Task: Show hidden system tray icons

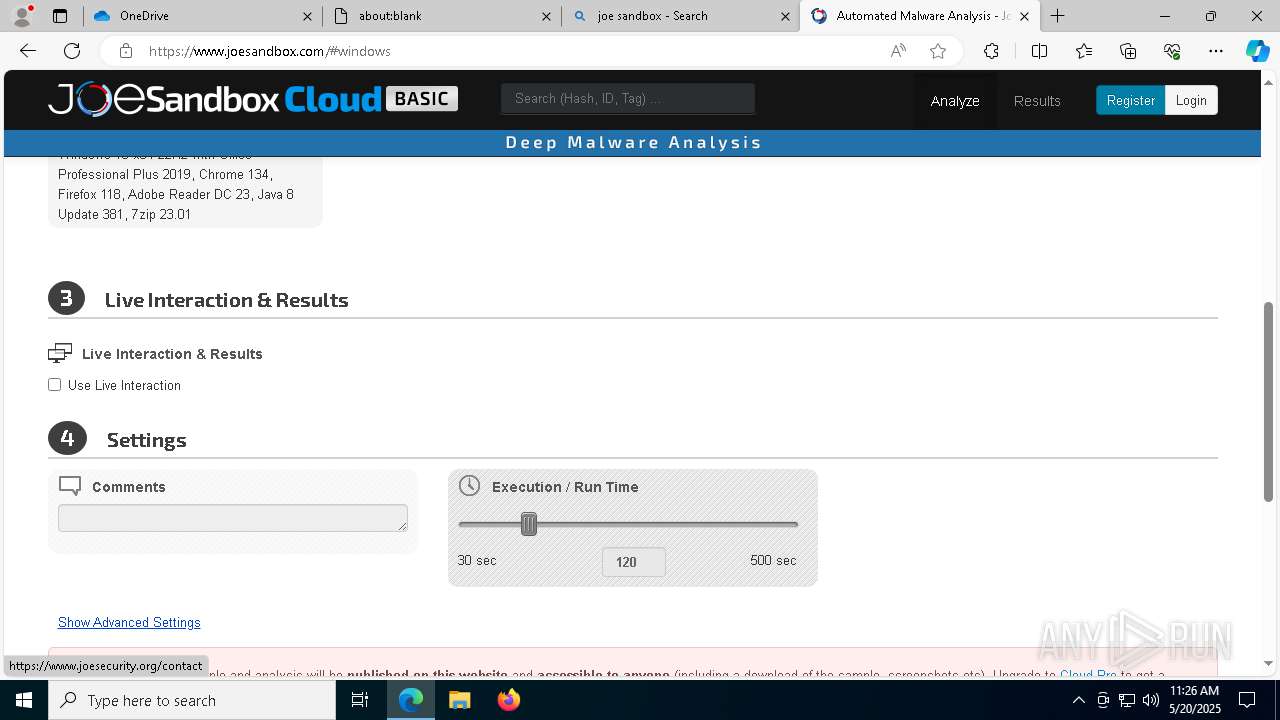Action: pyautogui.click(x=1079, y=700)
